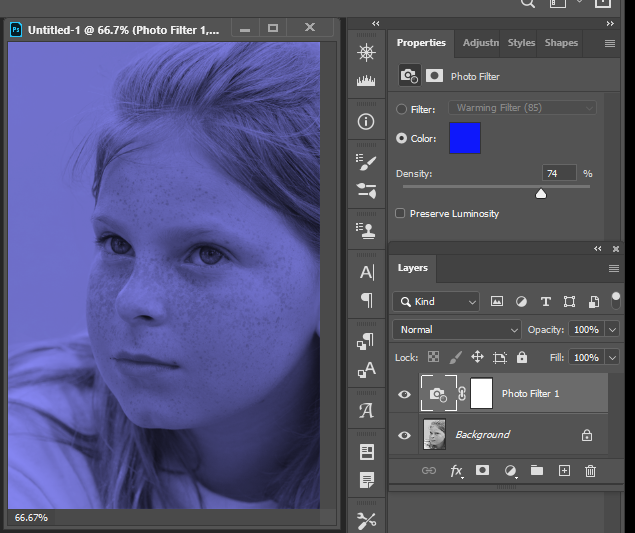Click the Density percentage input field

pos(559,173)
